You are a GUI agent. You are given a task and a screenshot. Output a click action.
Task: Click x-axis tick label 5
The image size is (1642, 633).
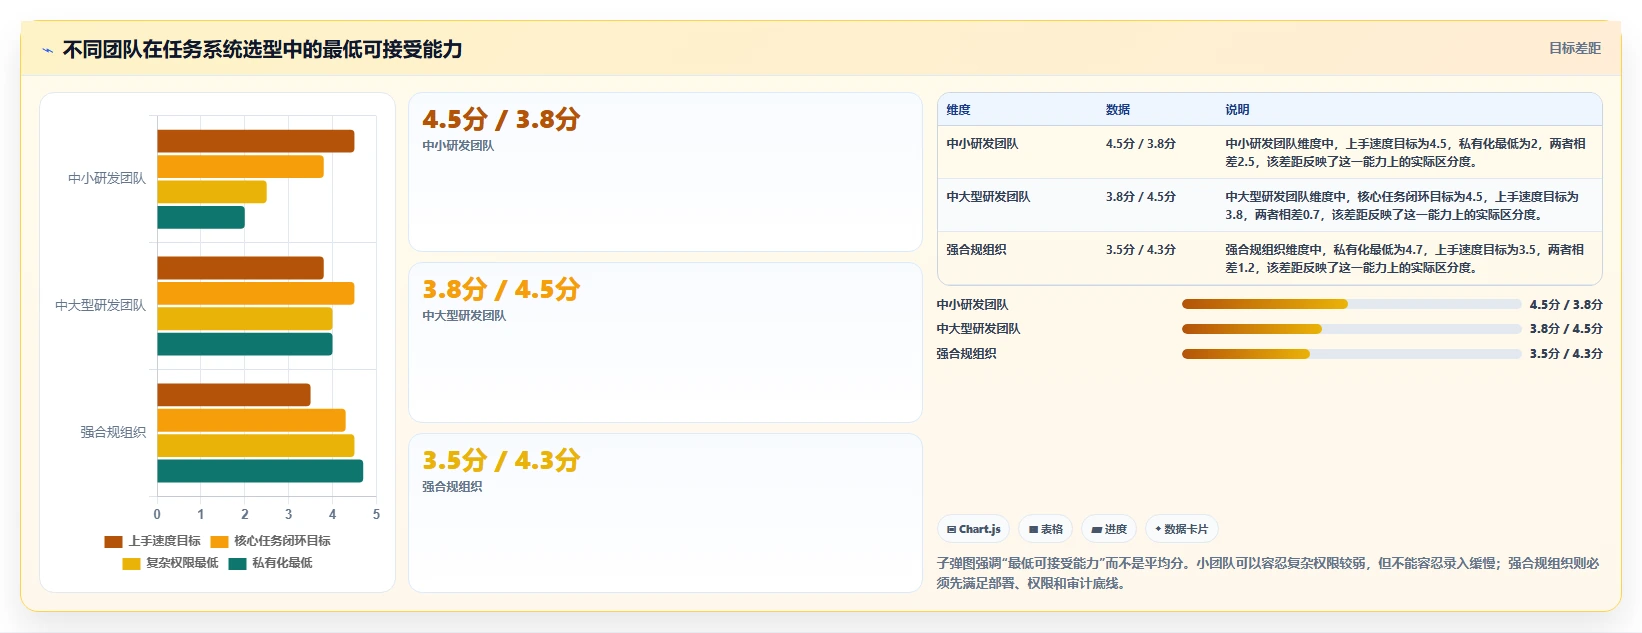tap(376, 515)
